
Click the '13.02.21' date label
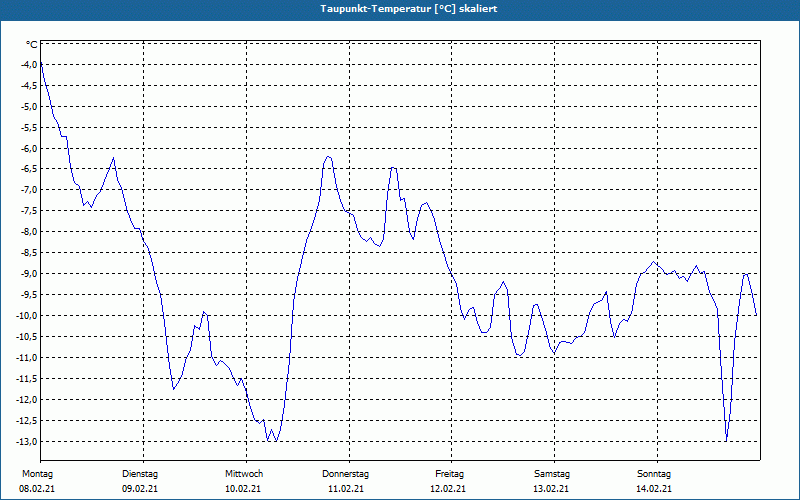pyautogui.click(x=551, y=489)
